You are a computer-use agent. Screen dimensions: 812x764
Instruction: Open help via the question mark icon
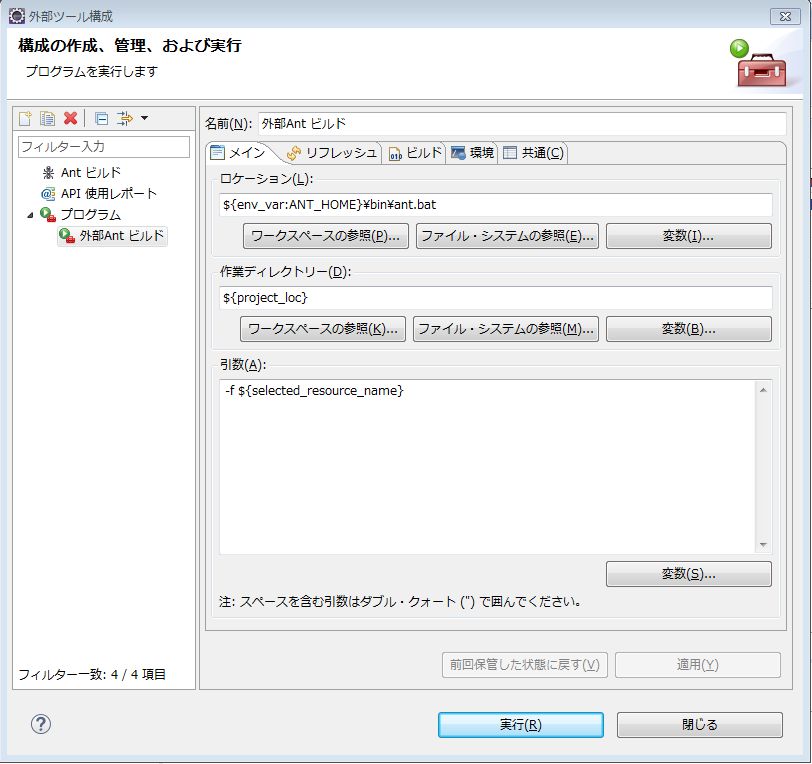38,725
